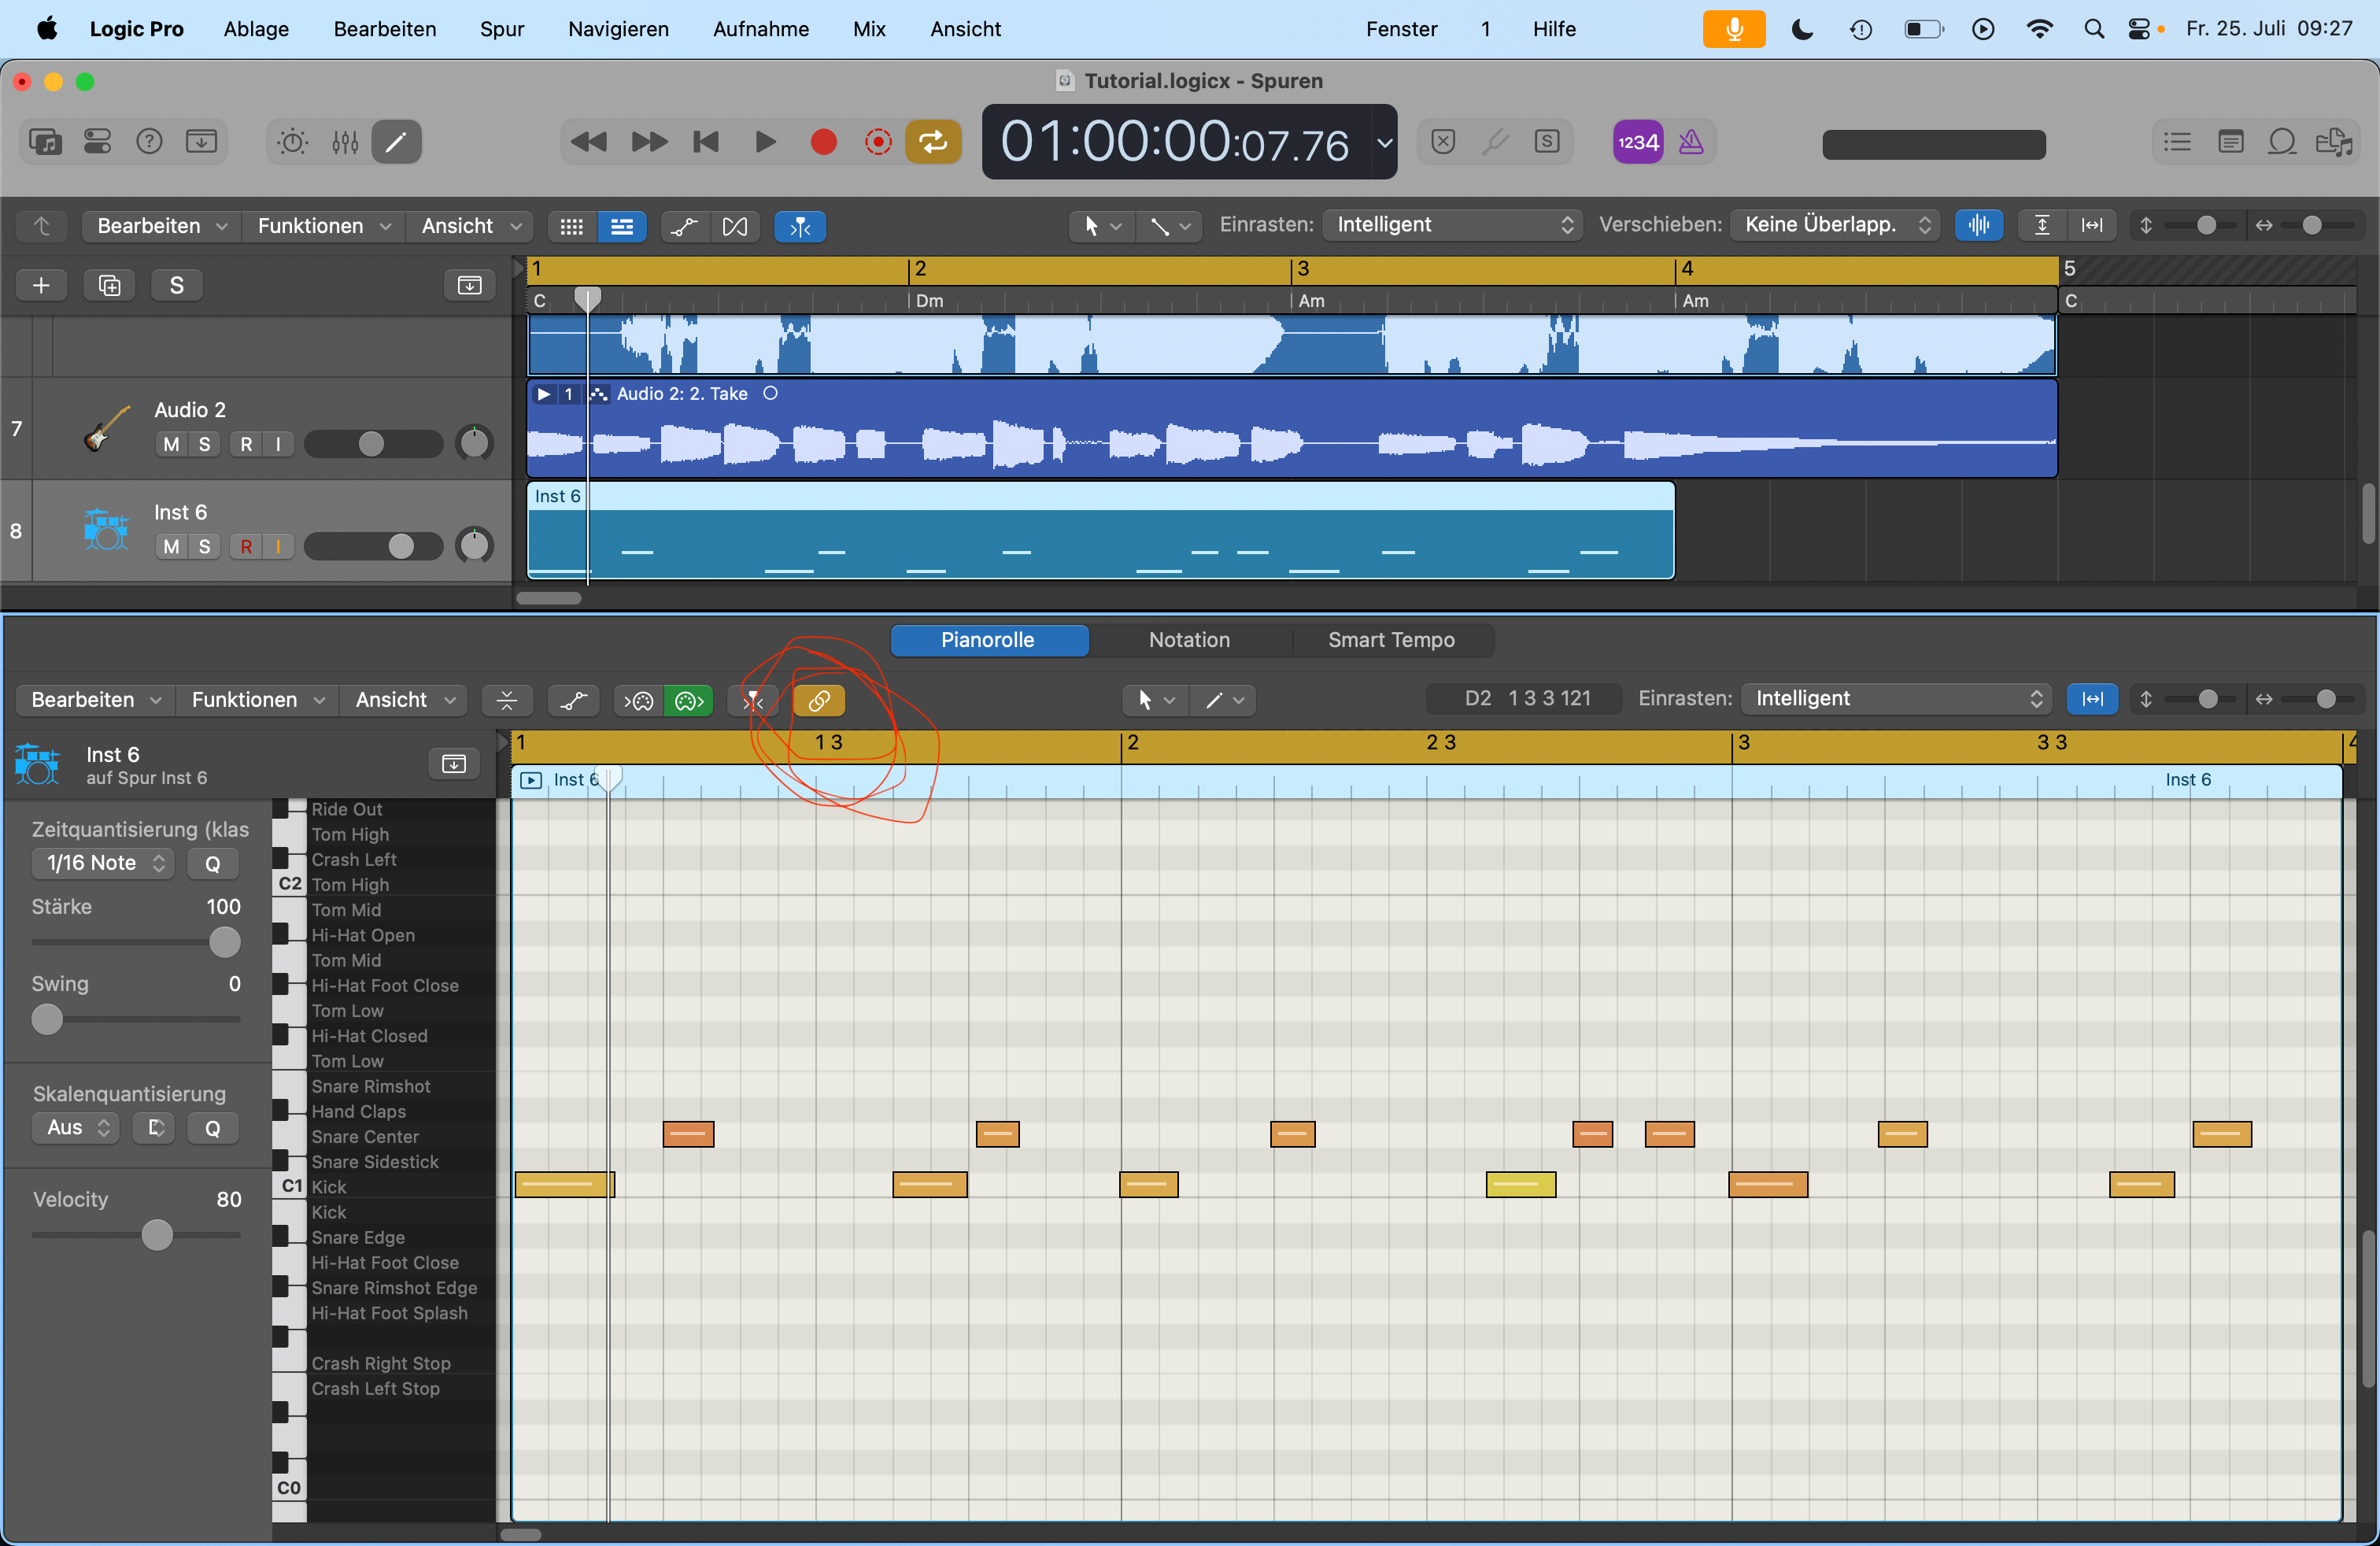Mute the Inst 6 track
This screenshot has width=2380, height=1546.
coord(171,546)
